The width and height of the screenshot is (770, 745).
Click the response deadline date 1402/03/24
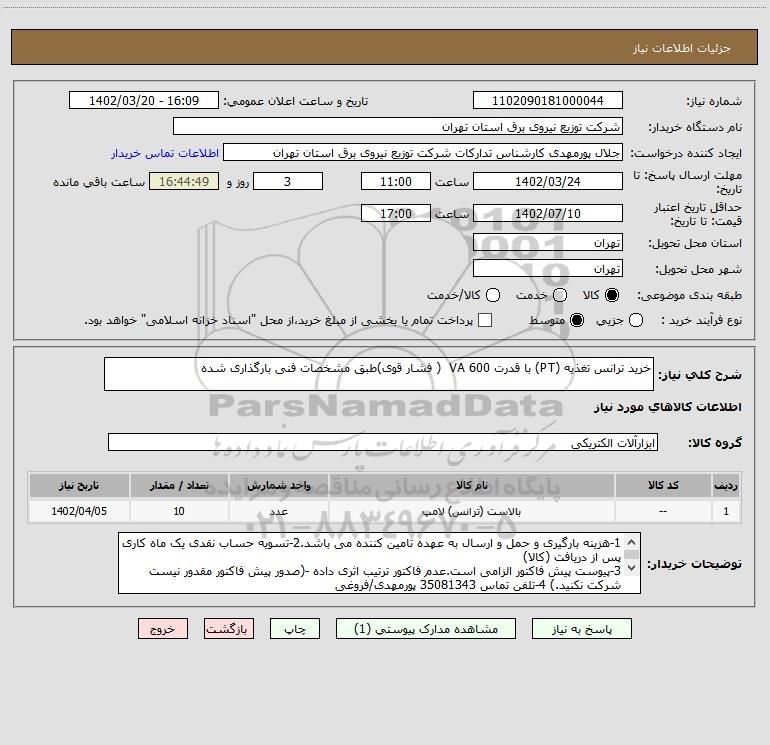(x=548, y=181)
